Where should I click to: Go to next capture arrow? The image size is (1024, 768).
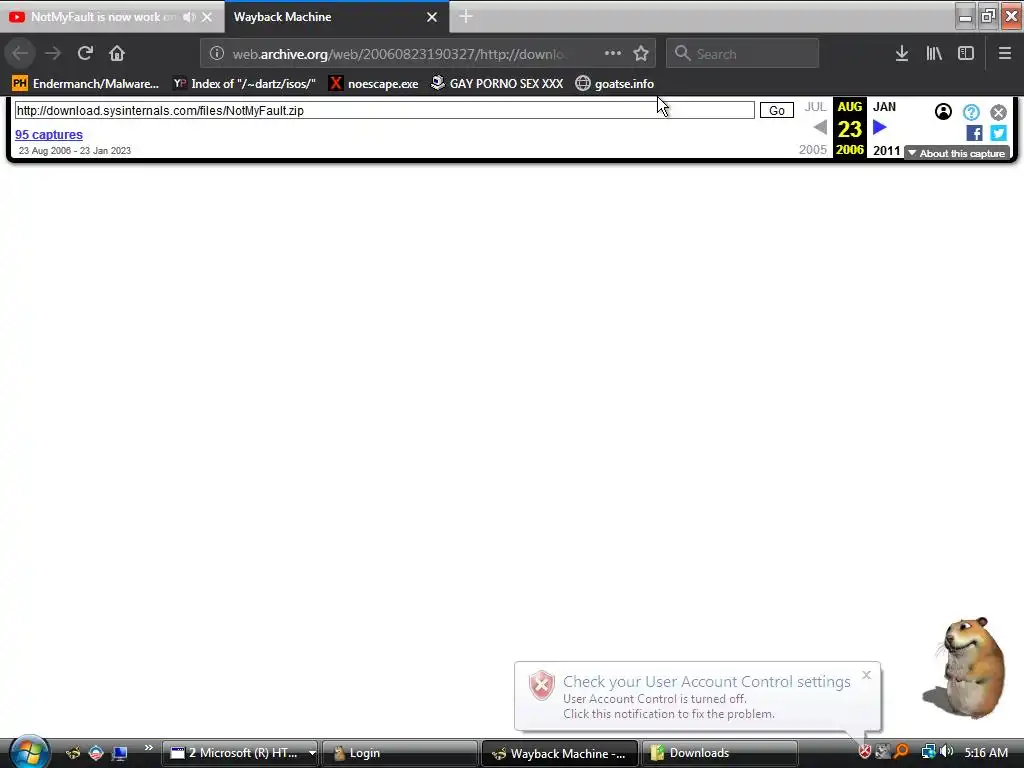(880, 127)
